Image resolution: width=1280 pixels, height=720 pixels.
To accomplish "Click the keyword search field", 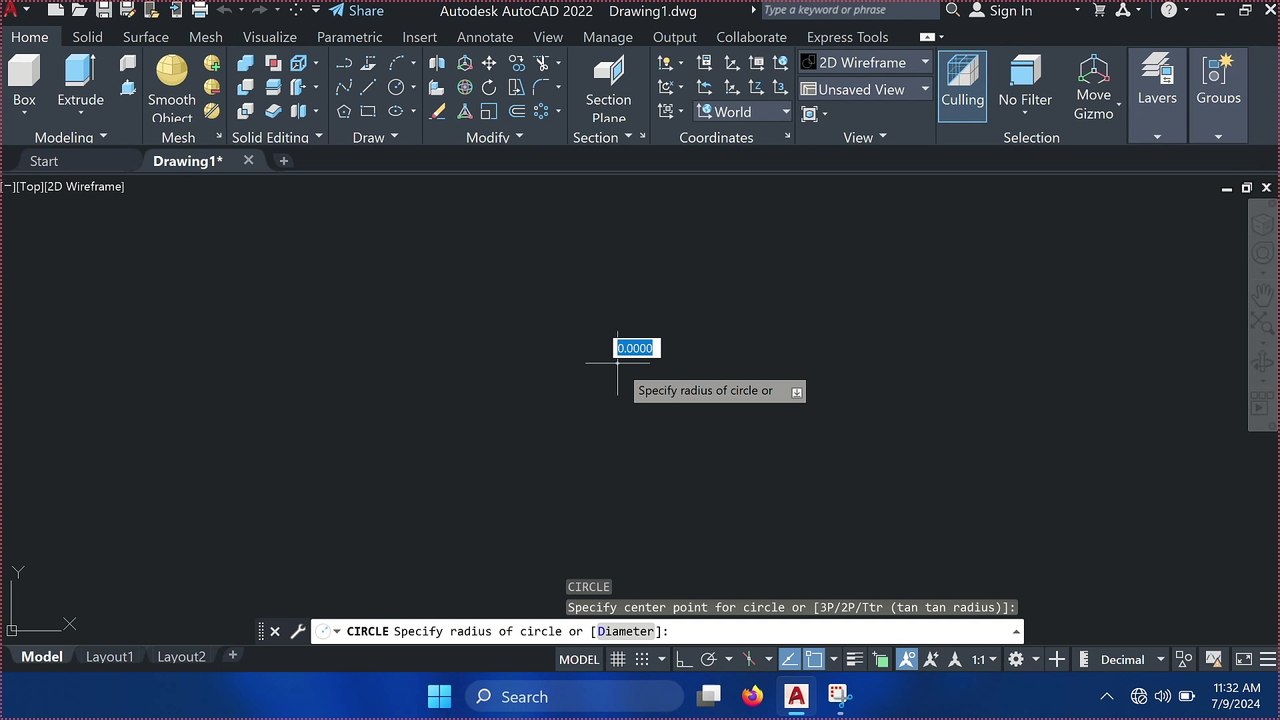I will pyautogui.click(x=849, y=10).
